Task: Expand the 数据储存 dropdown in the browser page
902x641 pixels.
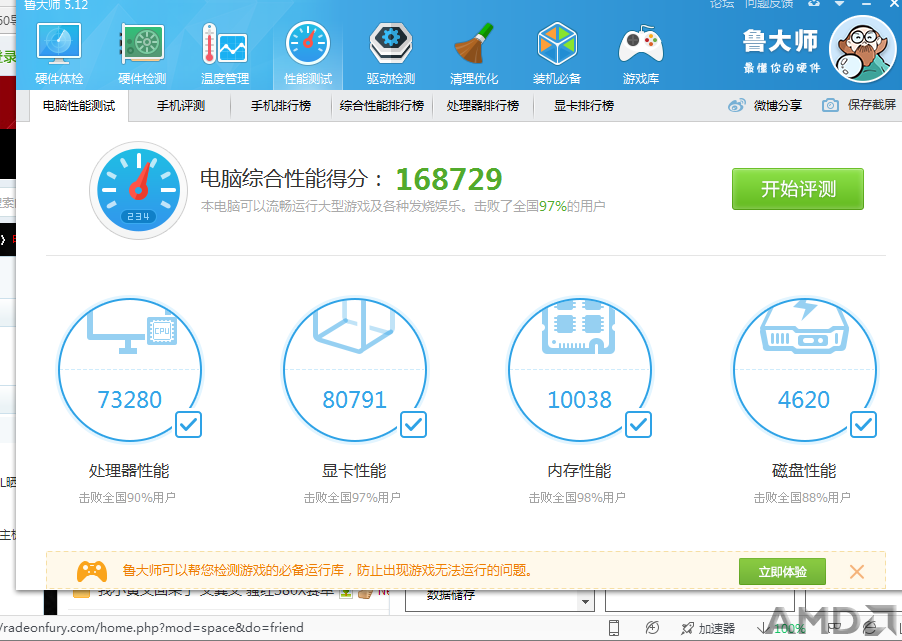Action: [585, 601]
